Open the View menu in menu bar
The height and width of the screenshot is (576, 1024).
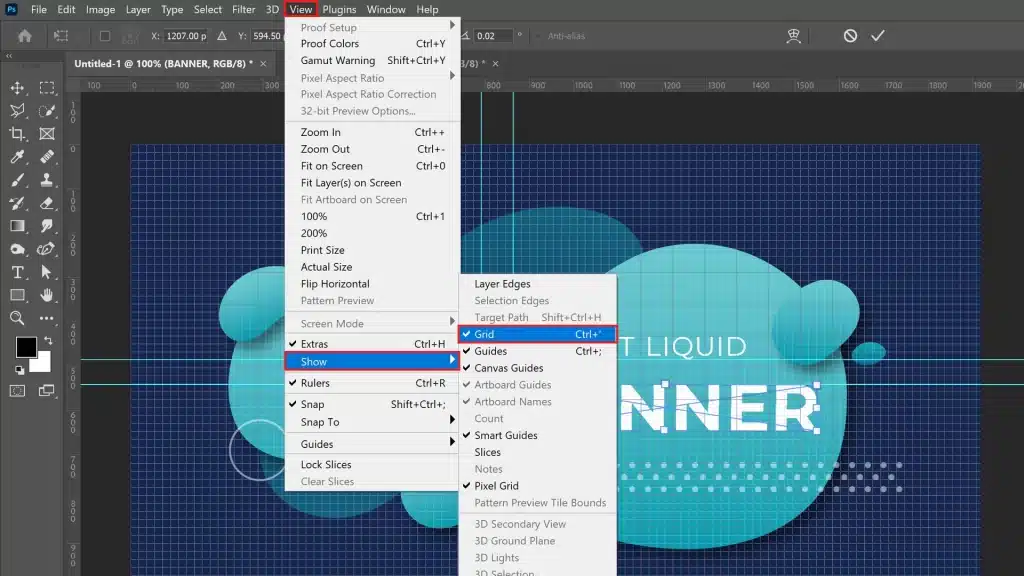[x=301, y=10]
